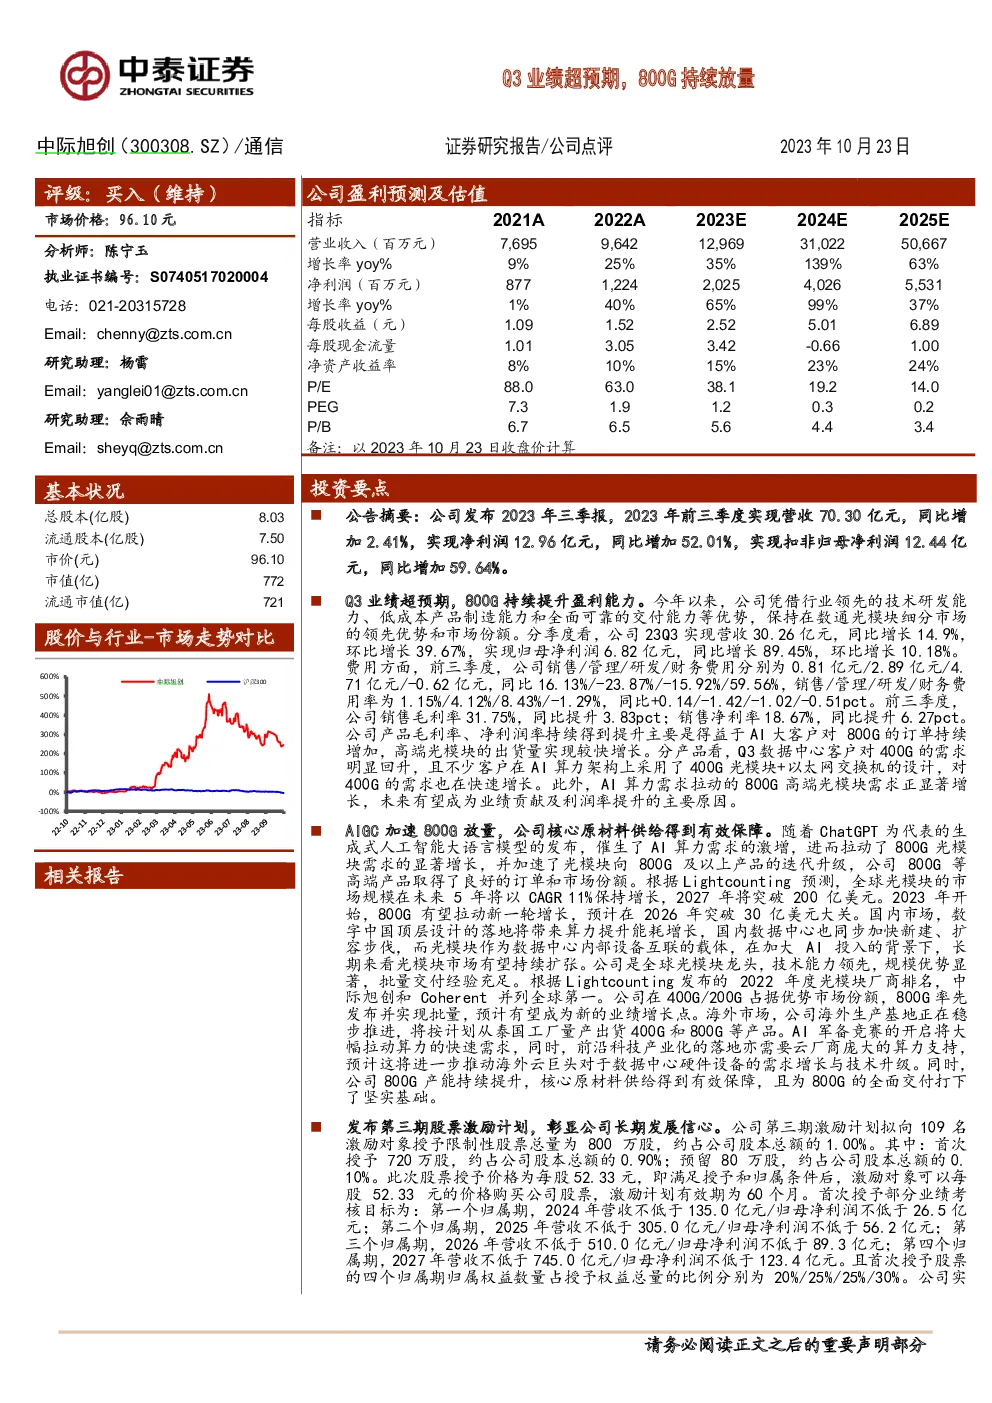This screenshot has width=992, height=1403.
Task: Click the report title Q3业绩超预期
Action: pyautogui.click(x=628, y=78)
